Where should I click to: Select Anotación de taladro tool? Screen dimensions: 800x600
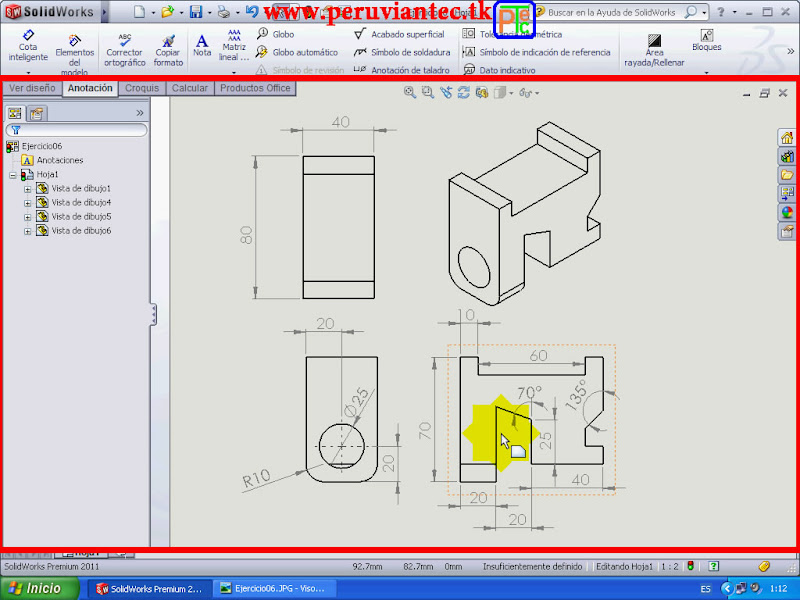point(402,70)
